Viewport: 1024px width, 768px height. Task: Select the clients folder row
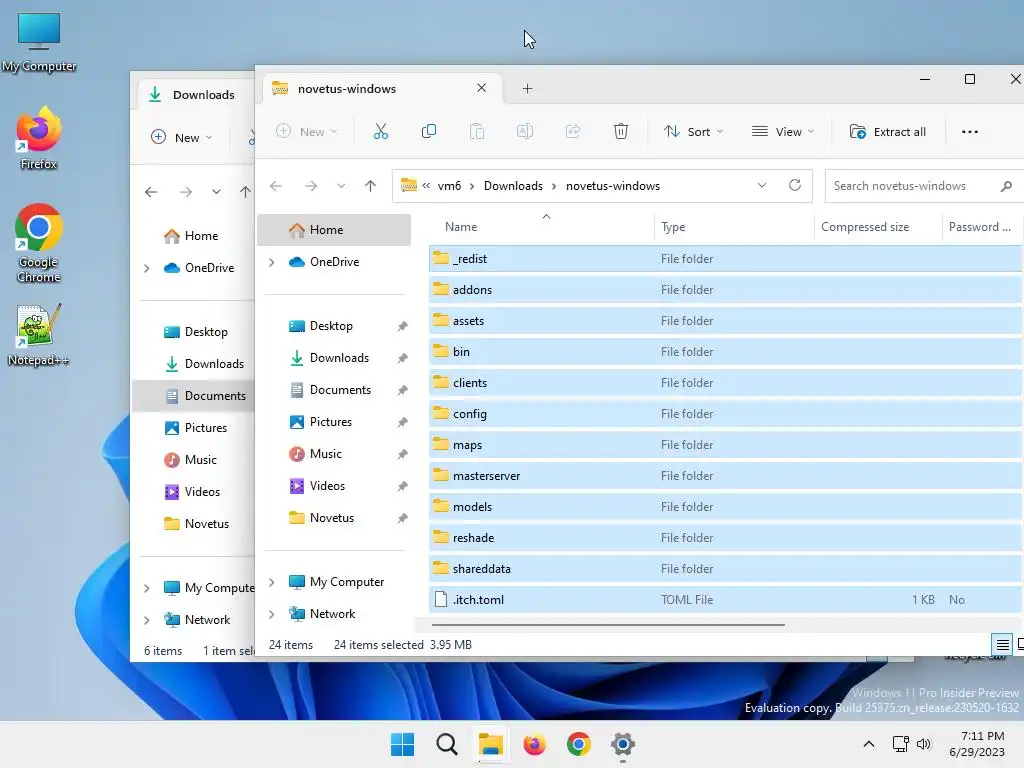tap(725, 383)
